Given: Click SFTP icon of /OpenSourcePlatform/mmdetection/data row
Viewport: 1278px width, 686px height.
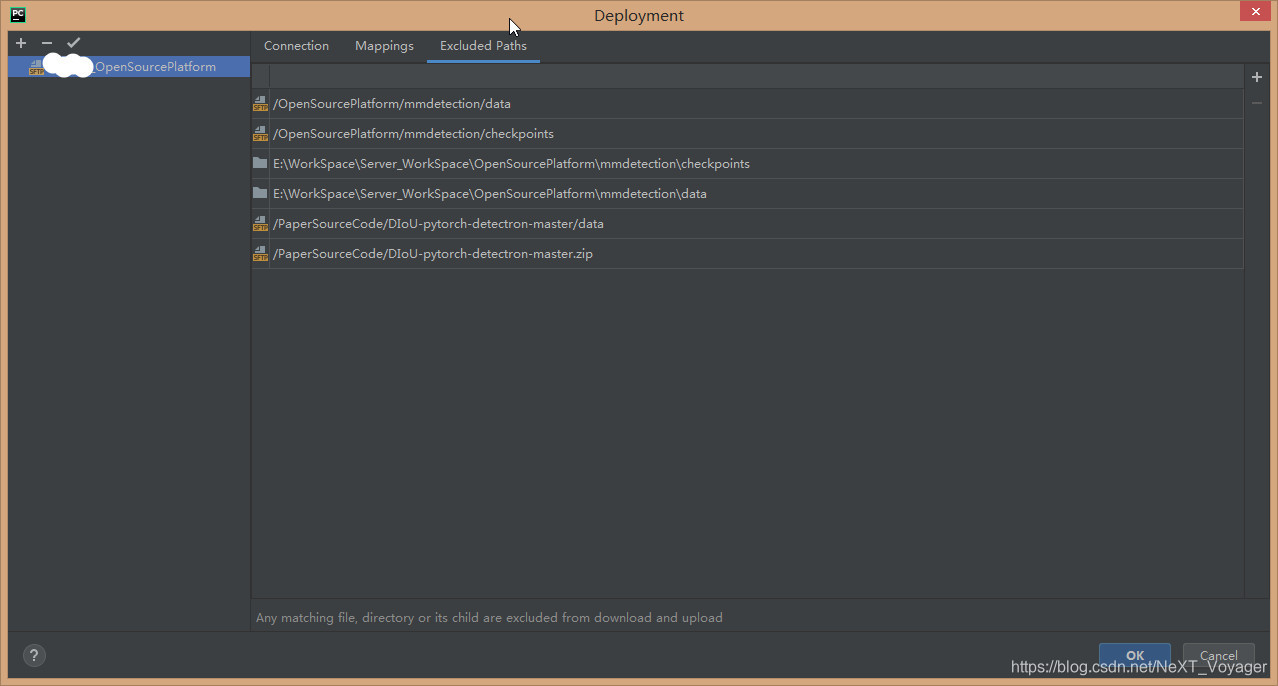Looking at the screenshot, I should pyautogui.click(x=261, y=104).
